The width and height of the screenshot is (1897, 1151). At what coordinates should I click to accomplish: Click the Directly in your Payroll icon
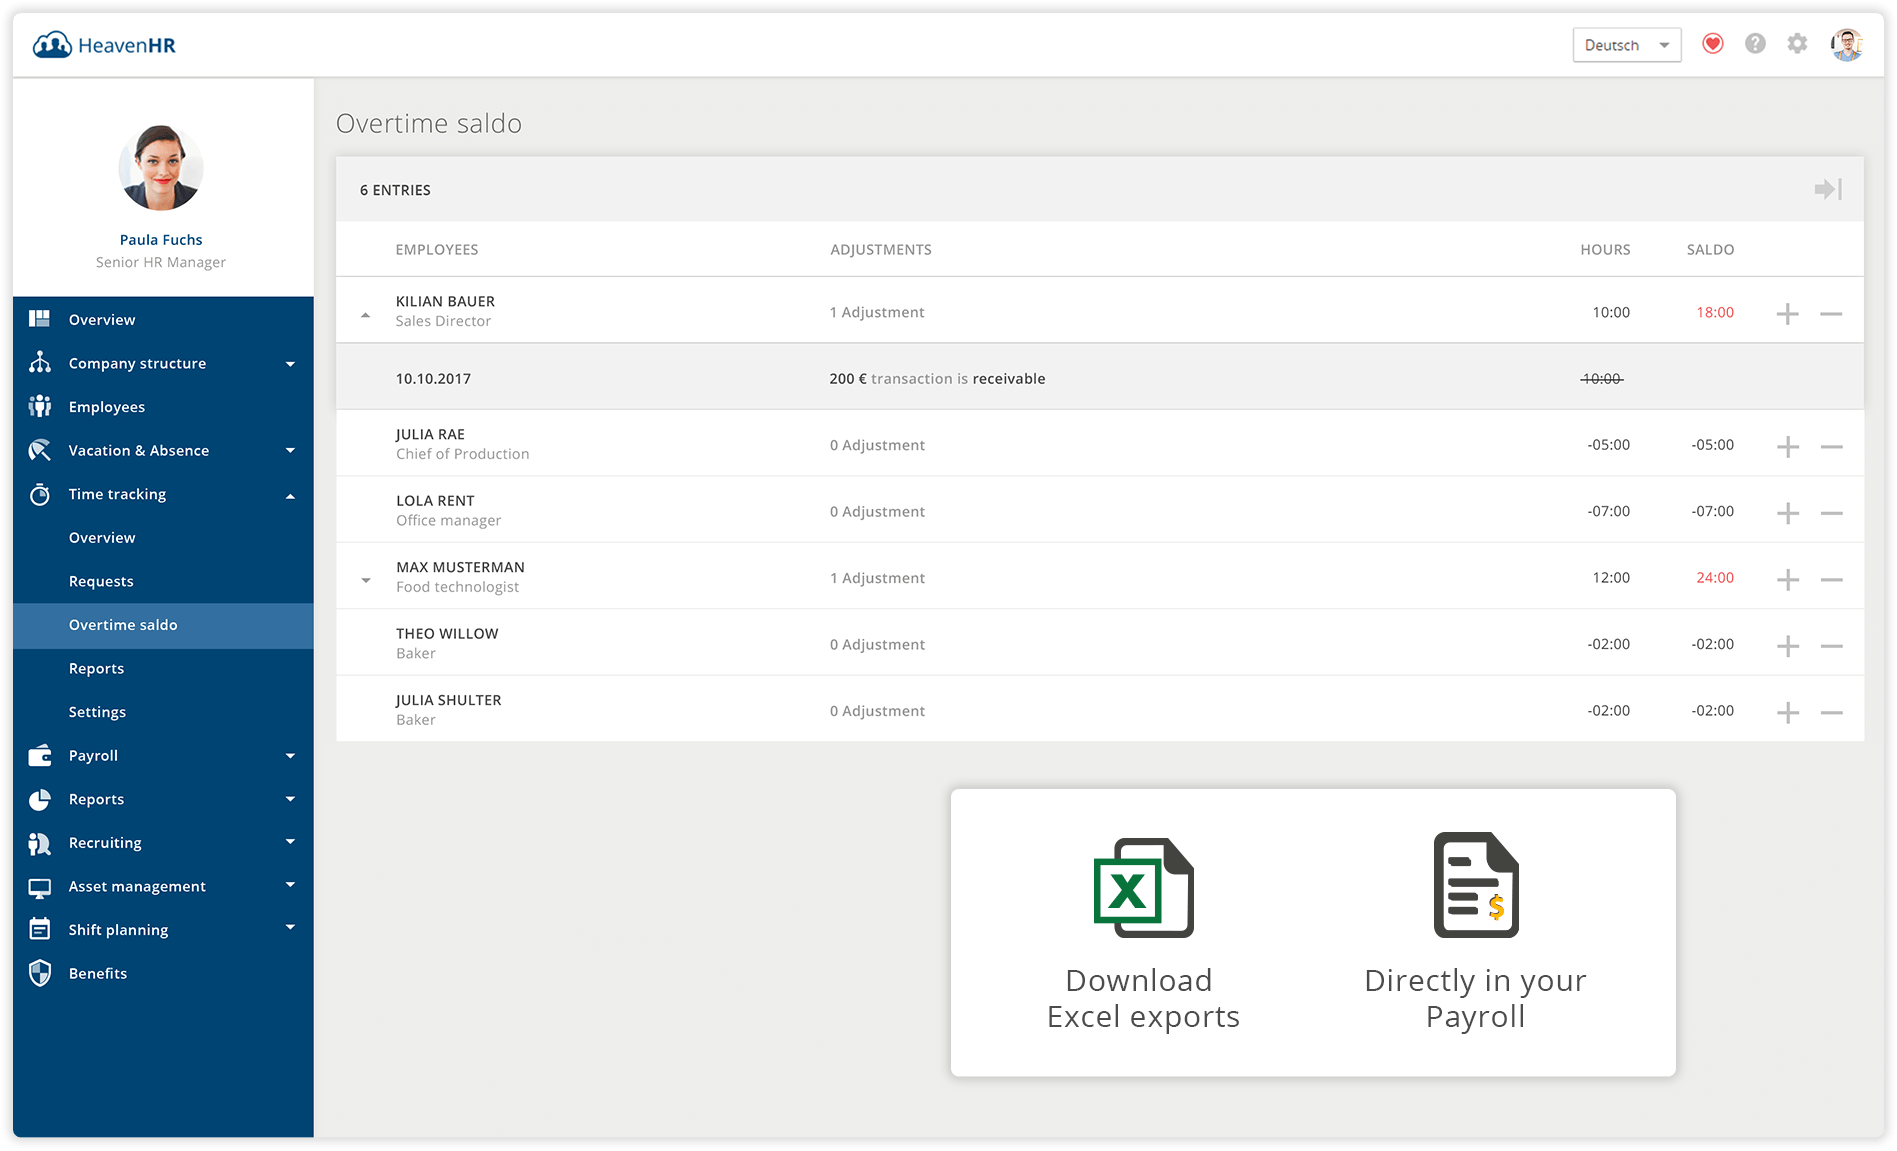(1476, 885)
